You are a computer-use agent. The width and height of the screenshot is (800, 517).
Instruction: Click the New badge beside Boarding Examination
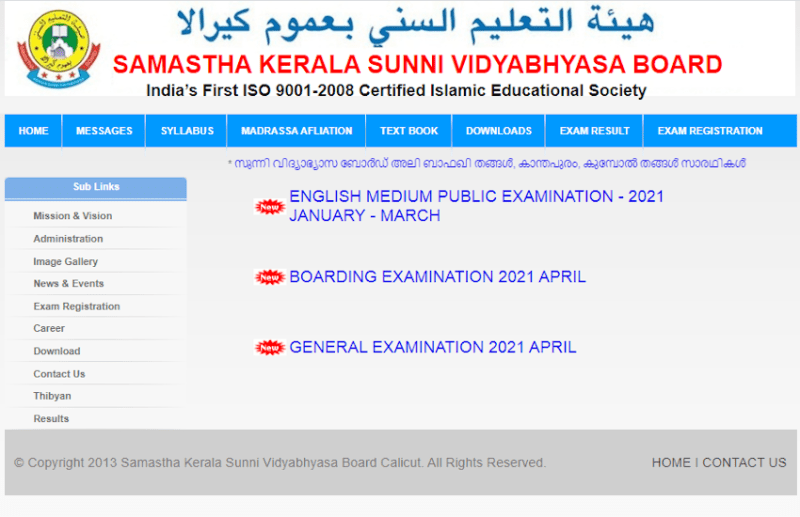click(x=270, y=277)
